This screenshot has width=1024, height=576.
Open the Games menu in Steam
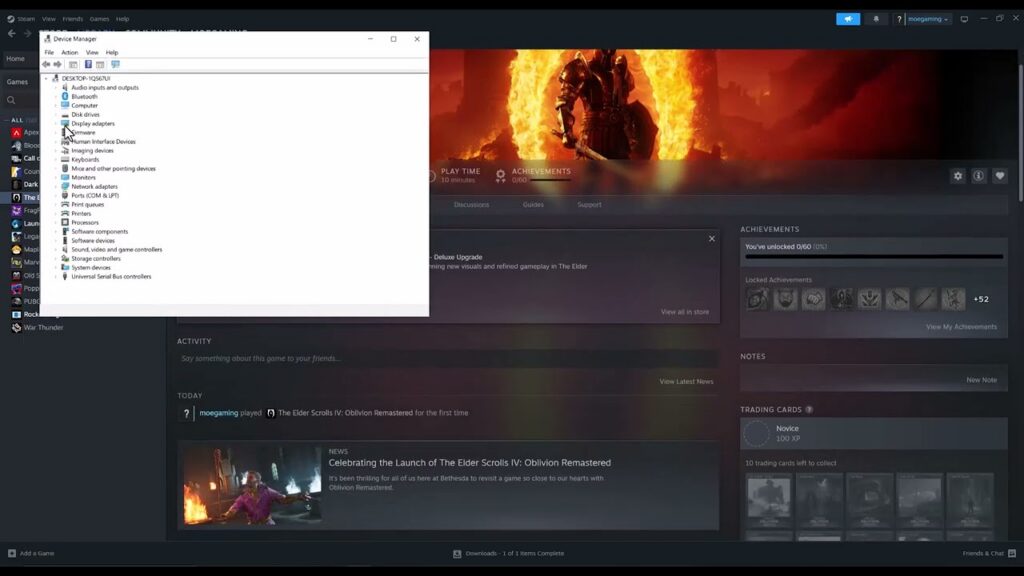(99, 19)
